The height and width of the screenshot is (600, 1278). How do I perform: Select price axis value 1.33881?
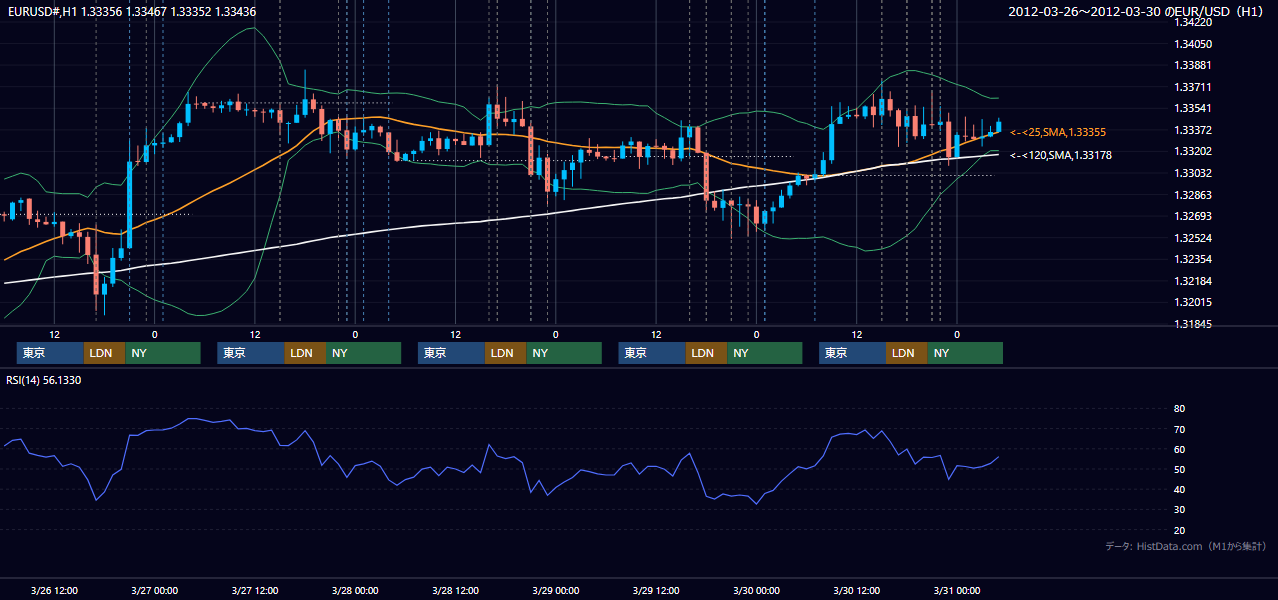click(1193, 66)
